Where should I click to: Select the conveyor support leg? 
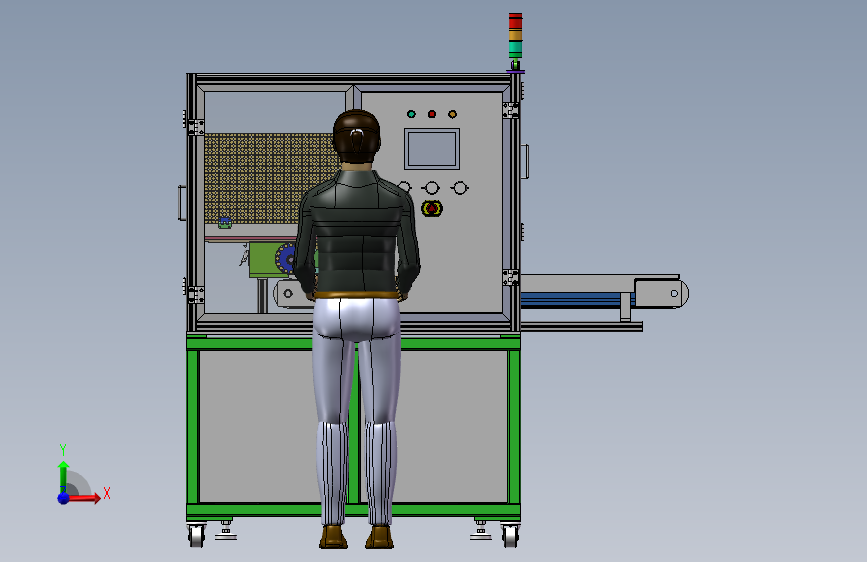coord(625,306)
